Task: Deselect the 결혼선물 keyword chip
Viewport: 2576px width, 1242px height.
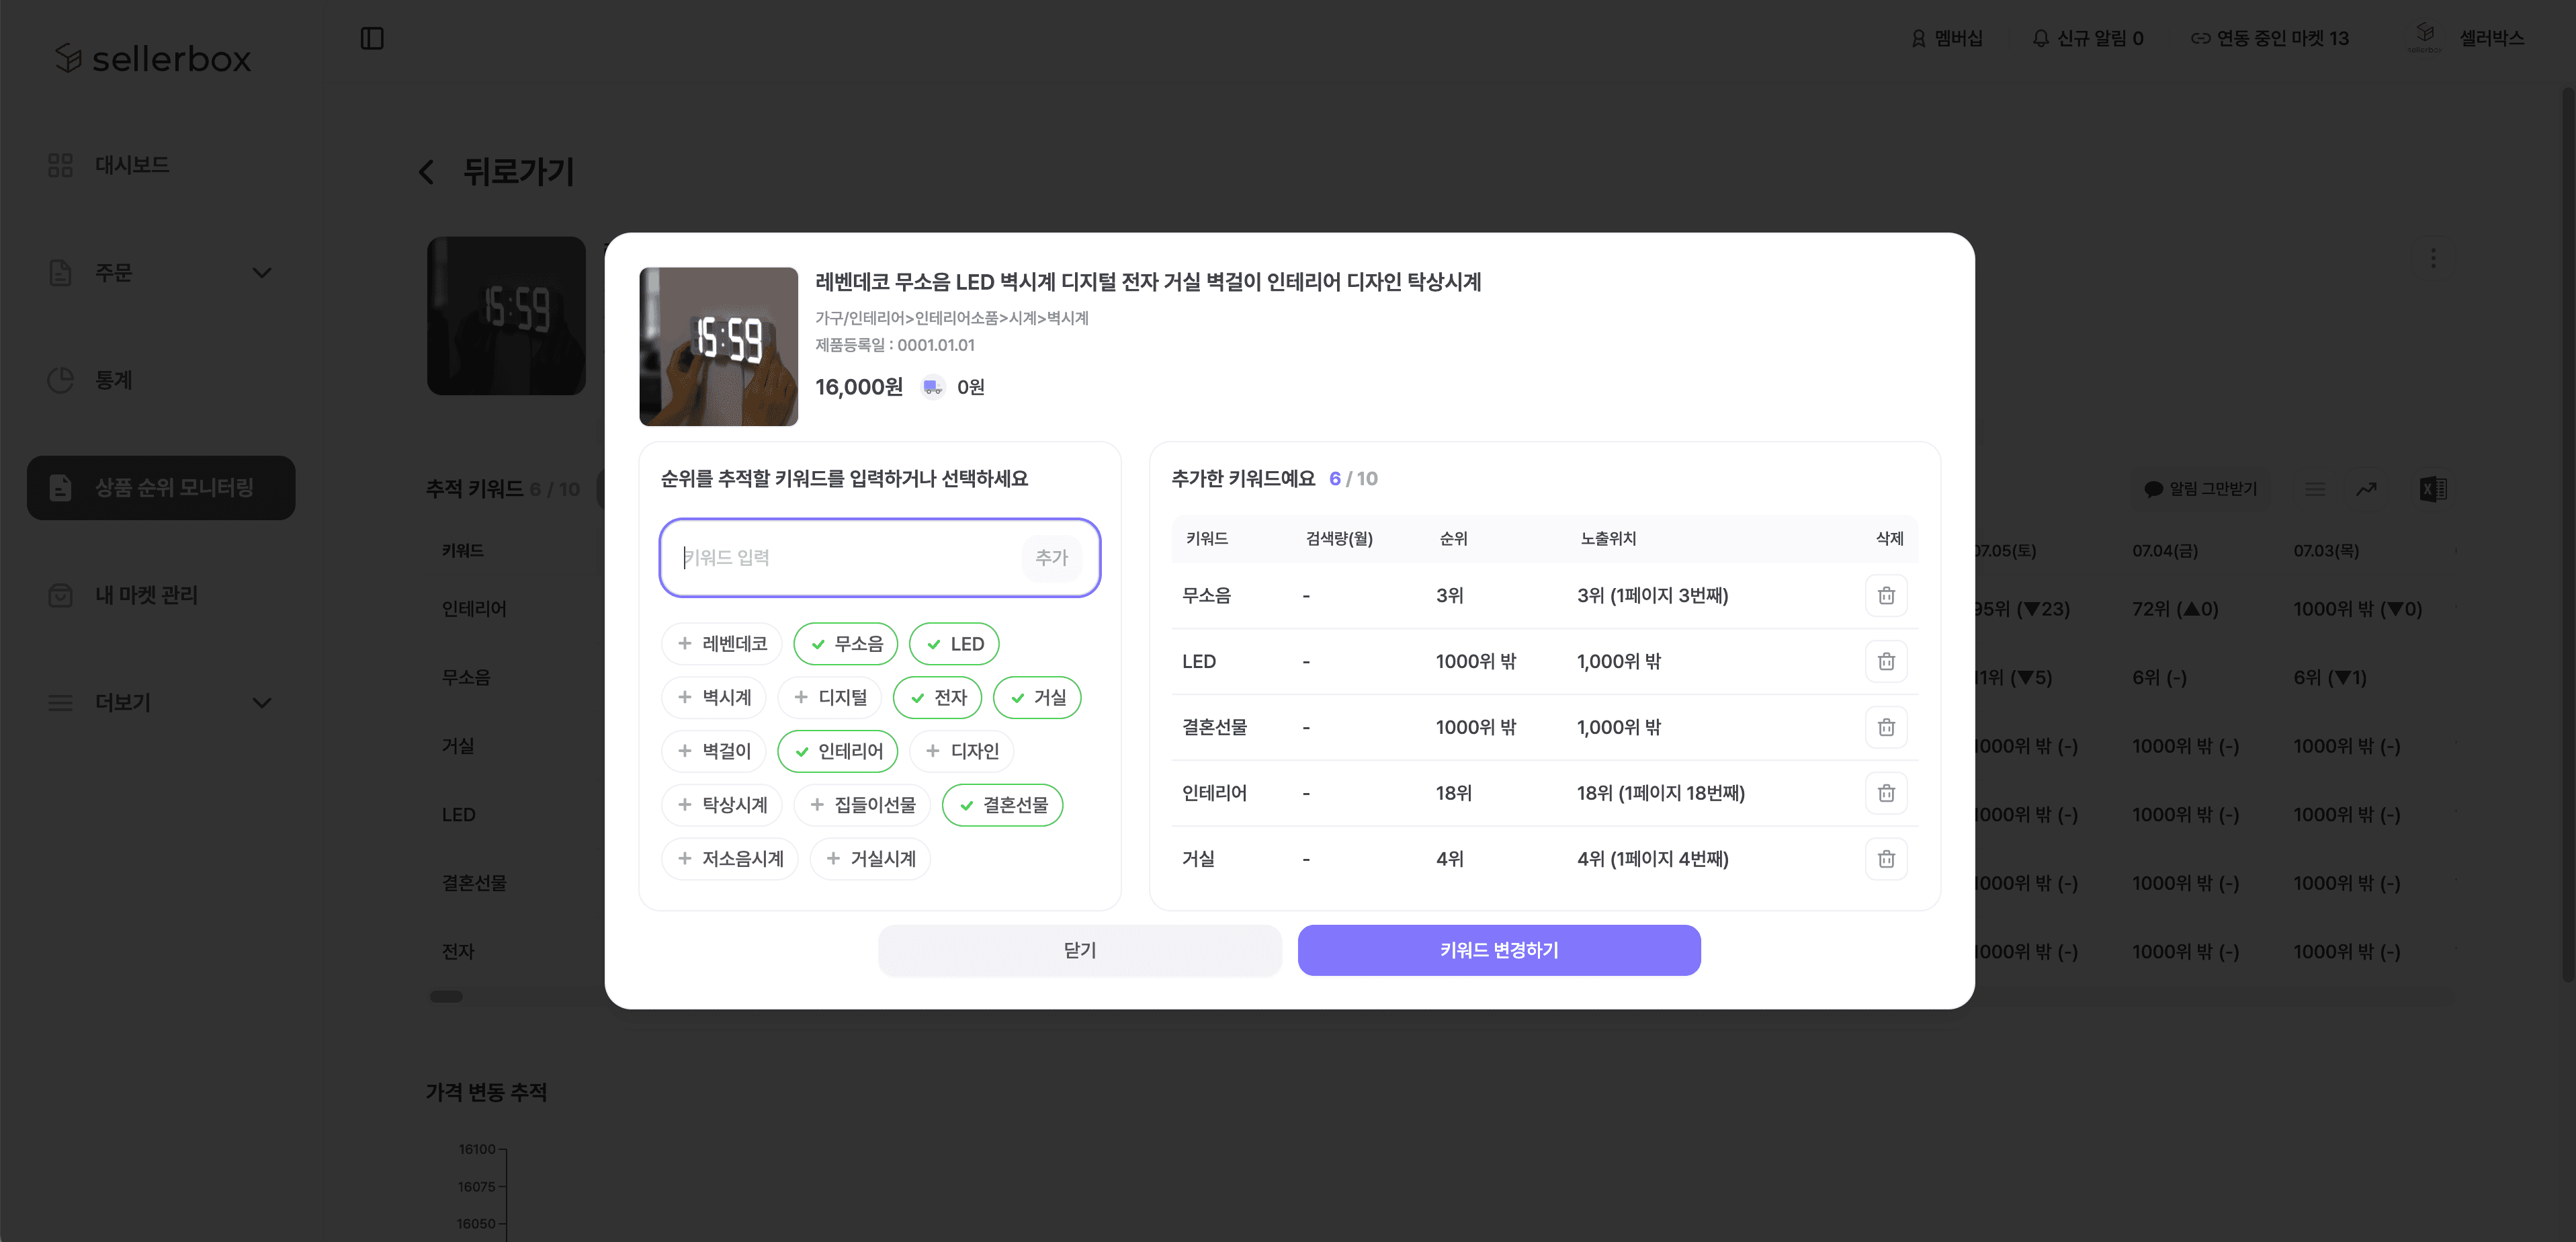Action: [1003, 805]
